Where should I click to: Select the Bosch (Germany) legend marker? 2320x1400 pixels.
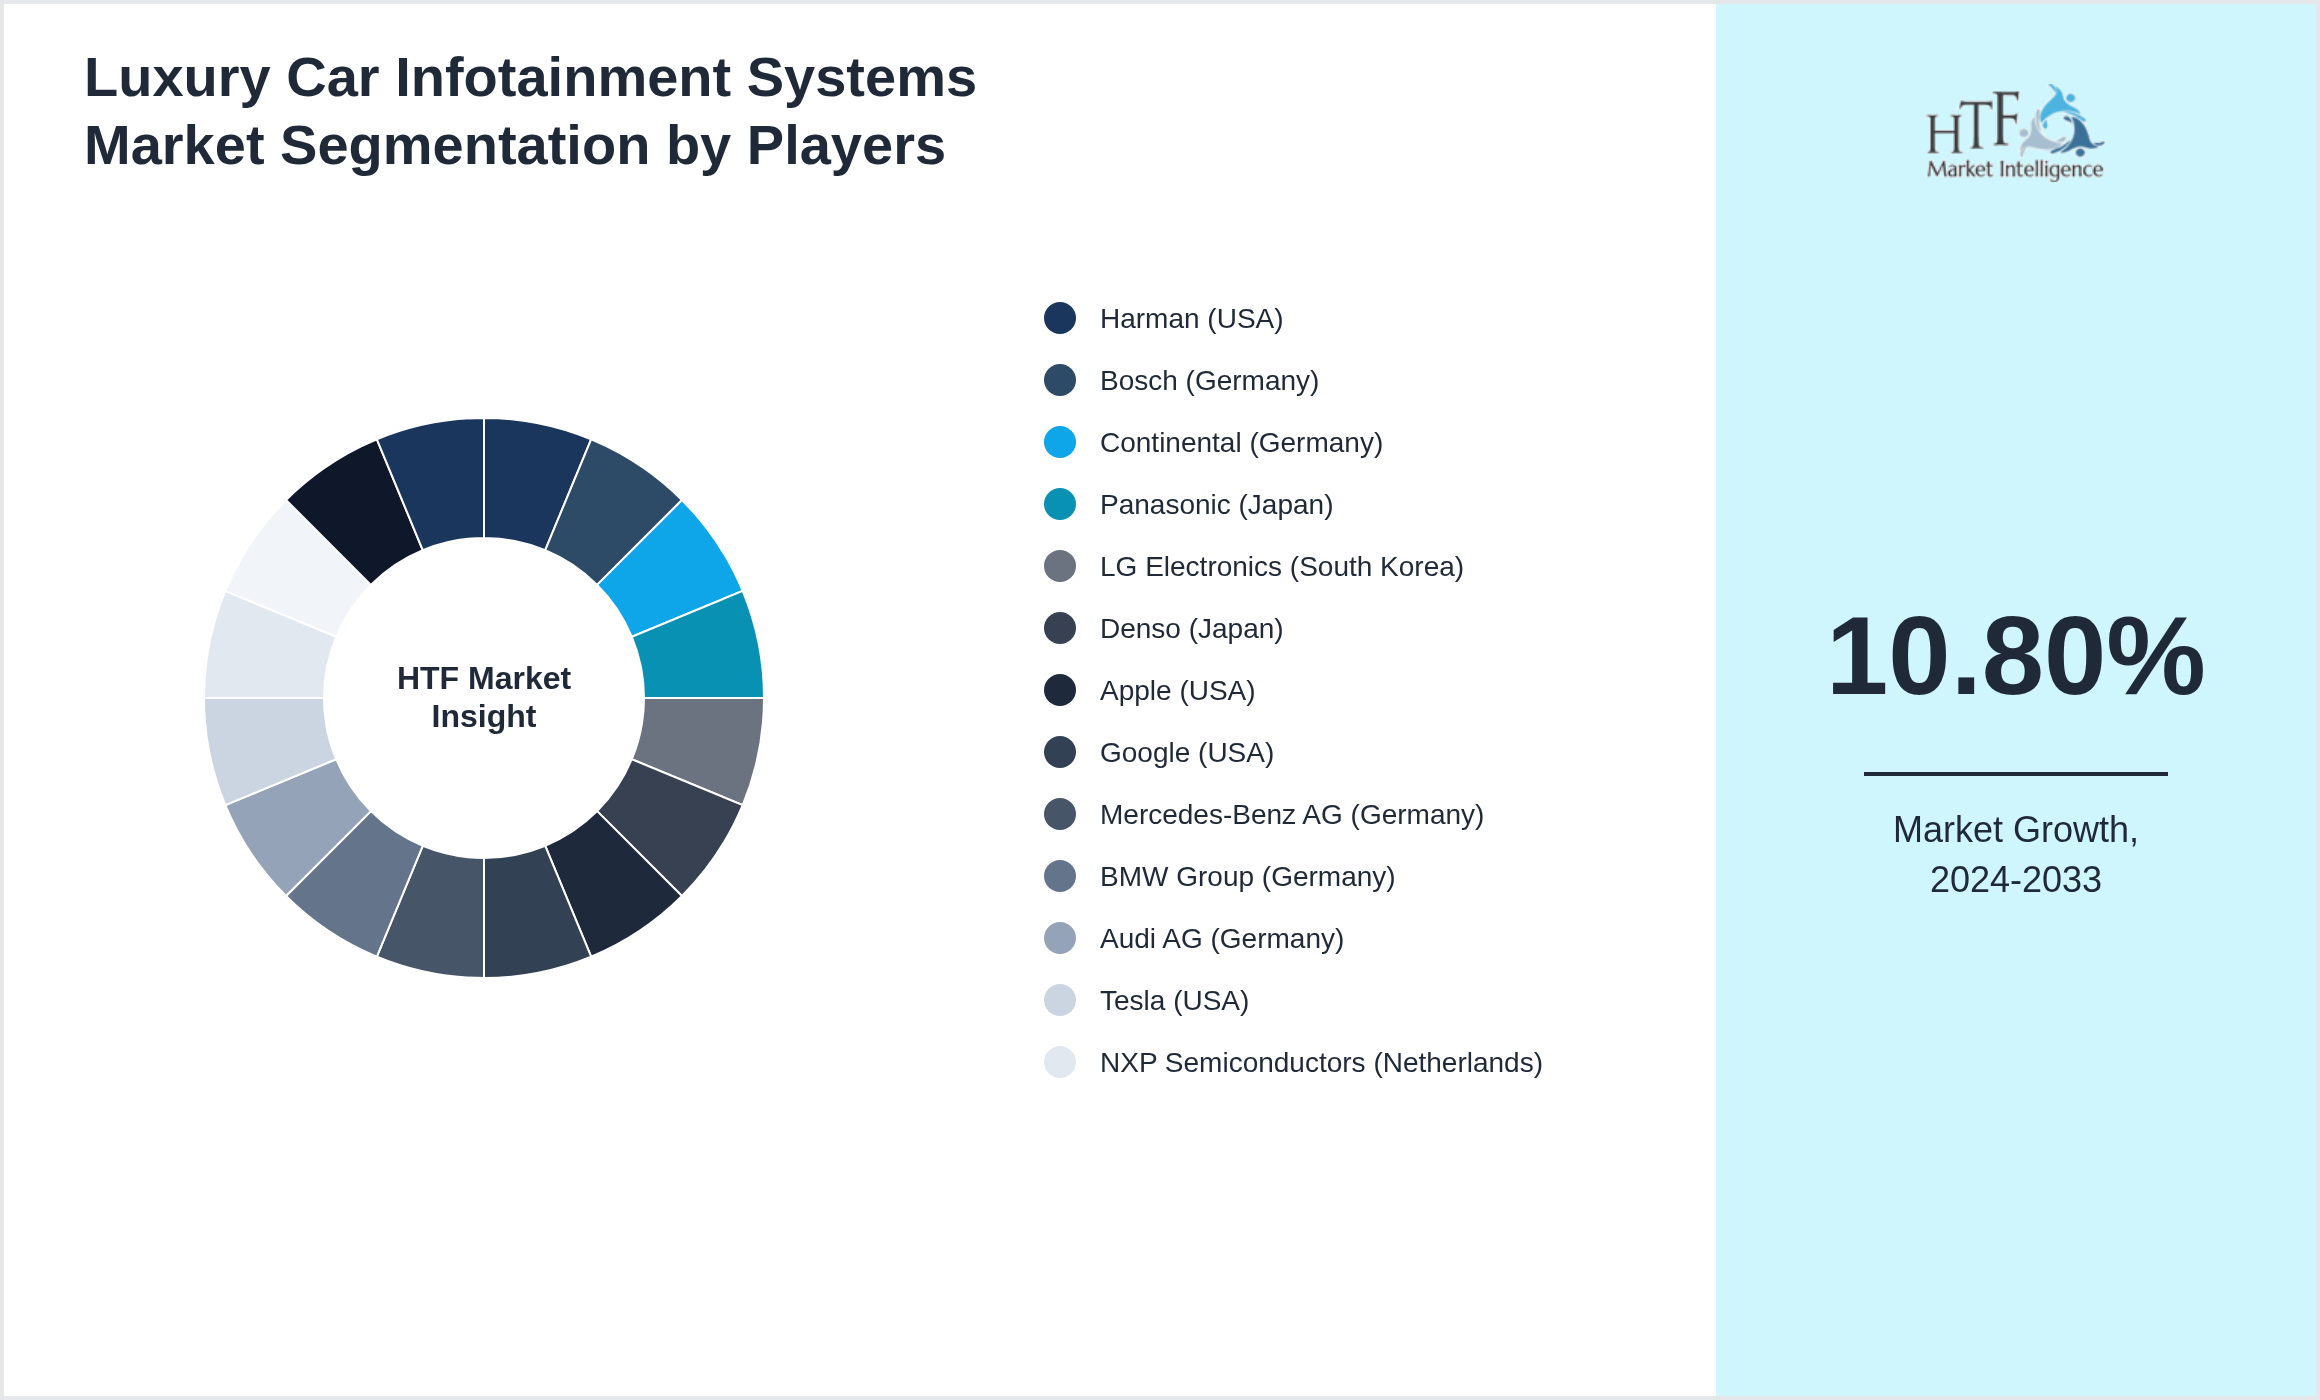coord(1059,380)
